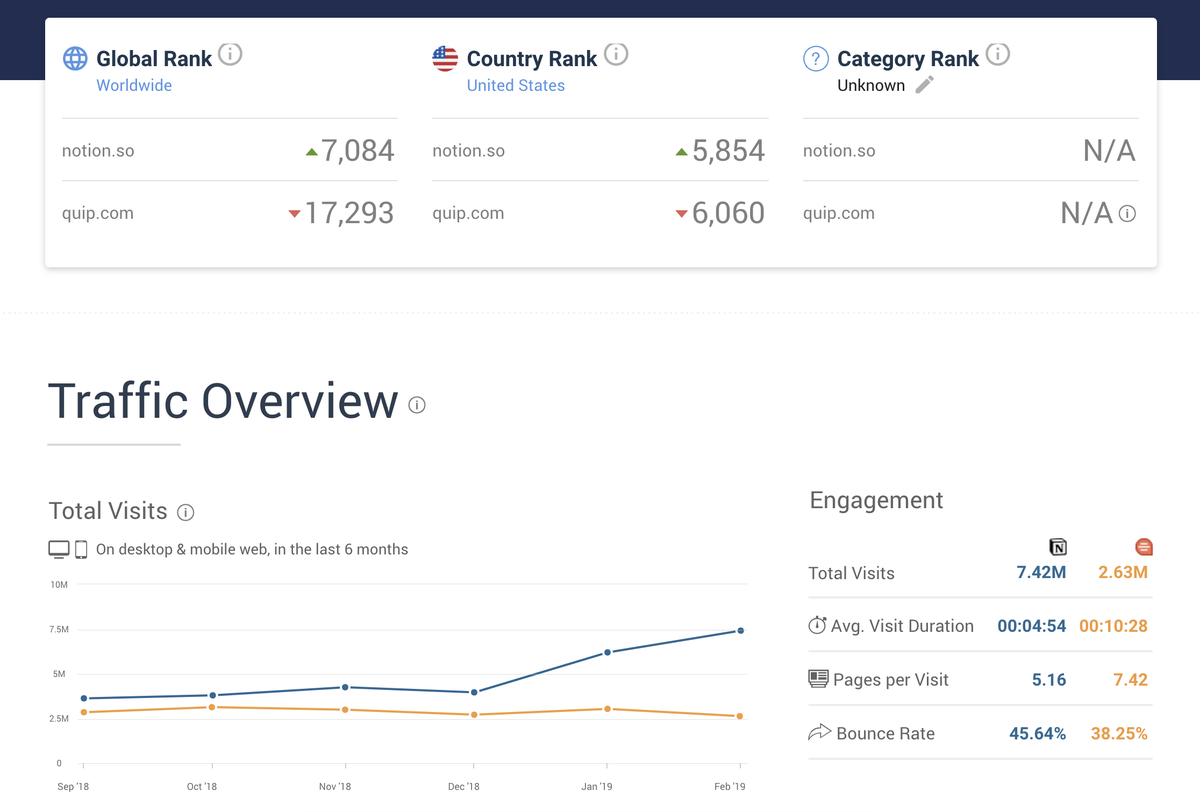Click the desktop monitor icon

(59, 549)
